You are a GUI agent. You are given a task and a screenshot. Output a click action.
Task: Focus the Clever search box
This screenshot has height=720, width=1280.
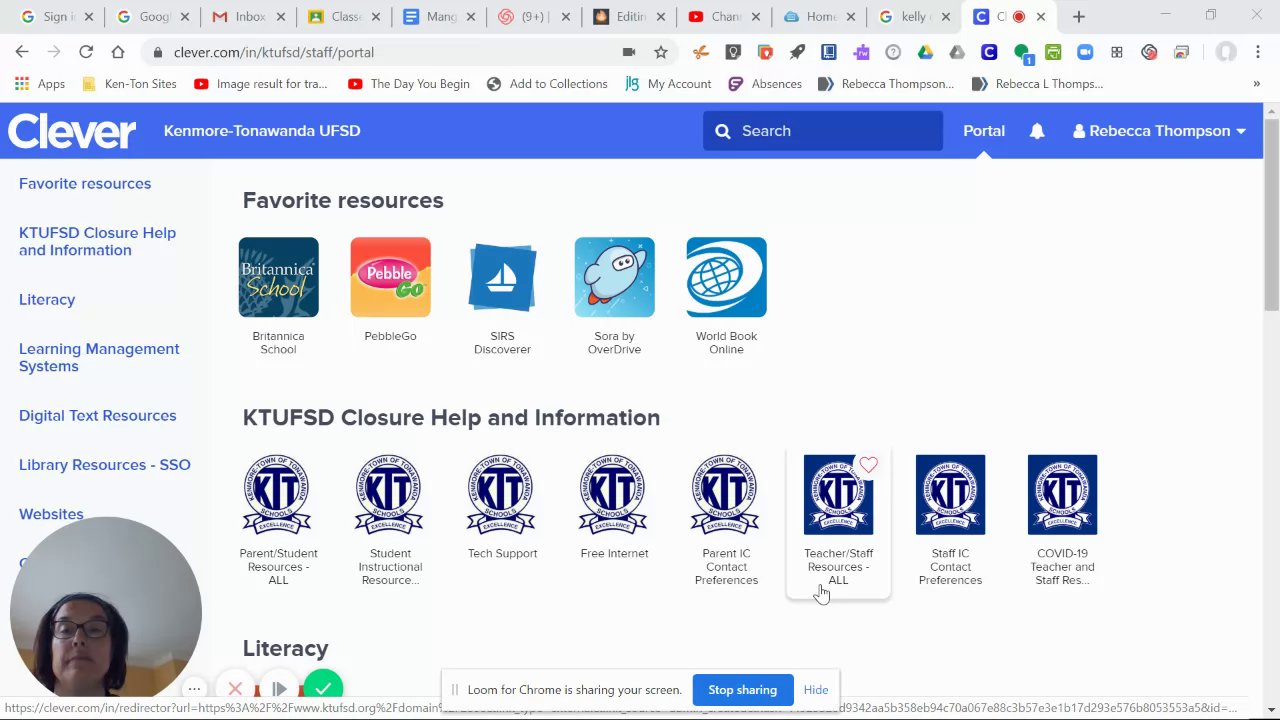[x=823, y=131]
